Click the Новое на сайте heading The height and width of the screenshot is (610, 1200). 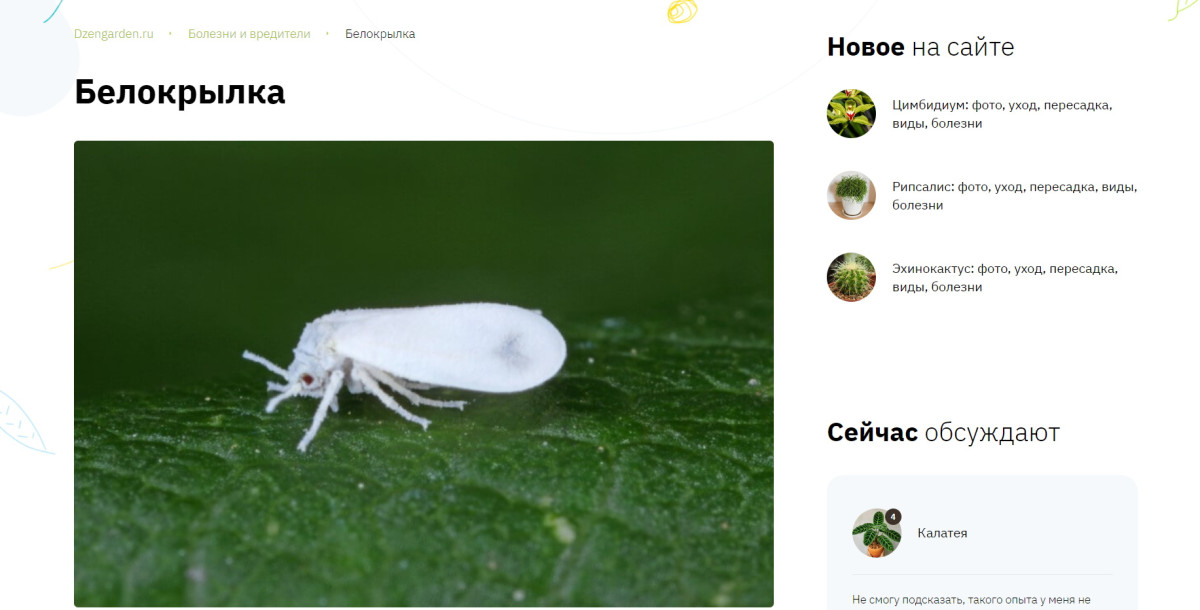coord(920,46)
